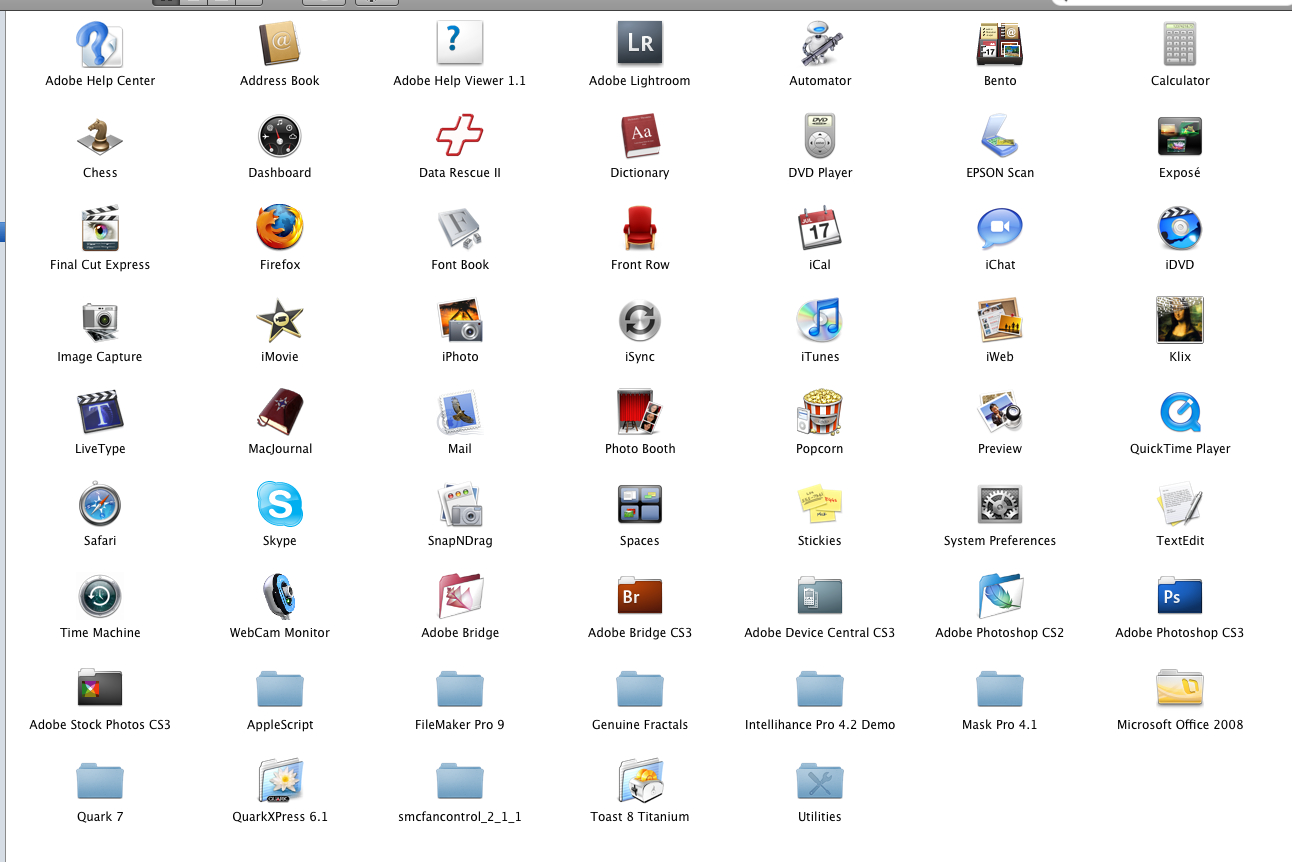This screenshot has width=1292, height=862.
Task: Click the Adobe Device Central CS3 folder
Action: pos(820,596)
